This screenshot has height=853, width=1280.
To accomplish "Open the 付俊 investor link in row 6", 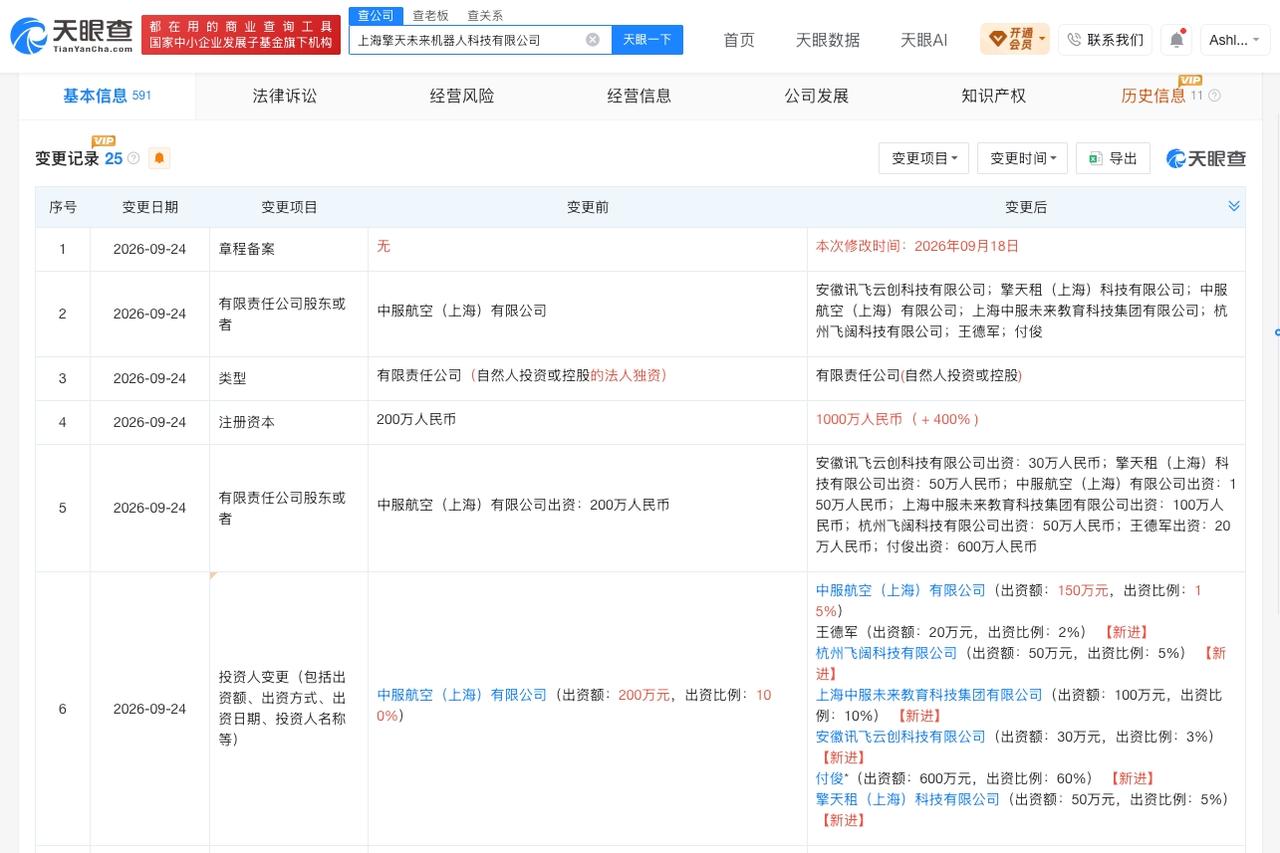I will pyautogui.click(x=830, y=779).
